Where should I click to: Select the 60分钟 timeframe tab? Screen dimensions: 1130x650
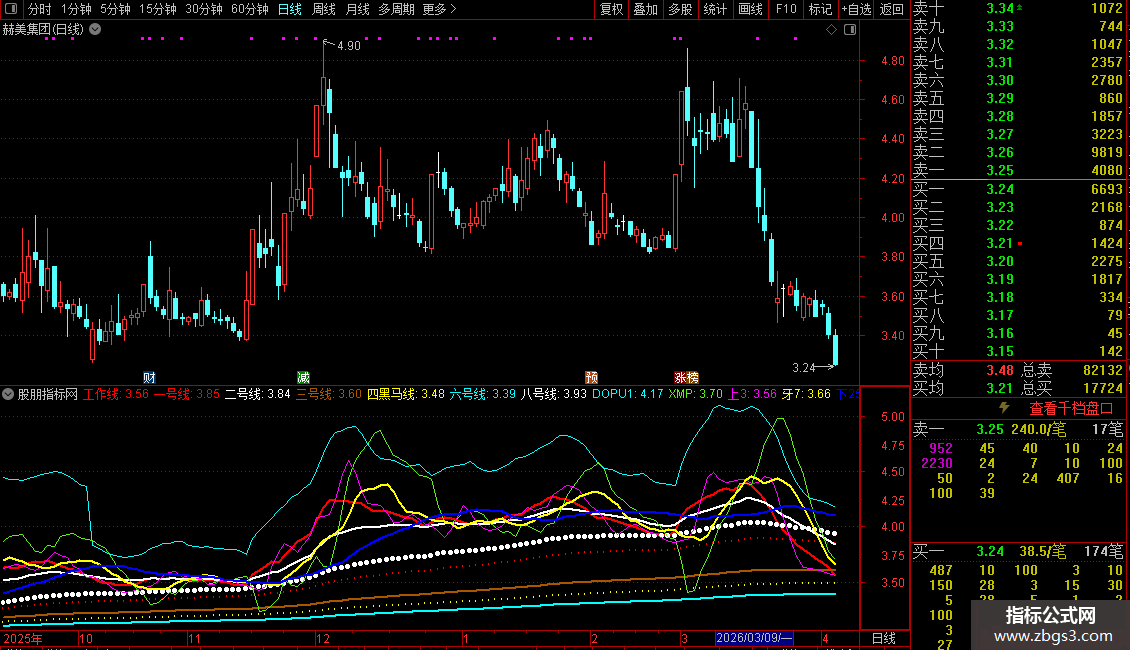249,9
